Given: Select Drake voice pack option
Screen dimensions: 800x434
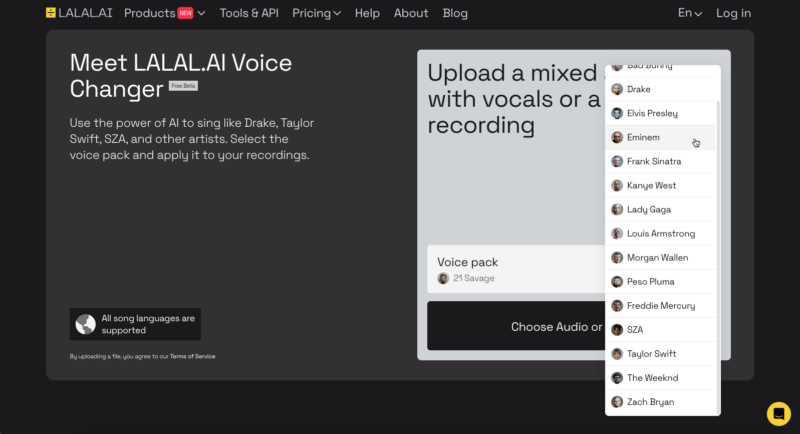Looking at the screenshot, I should click(661, 89).
